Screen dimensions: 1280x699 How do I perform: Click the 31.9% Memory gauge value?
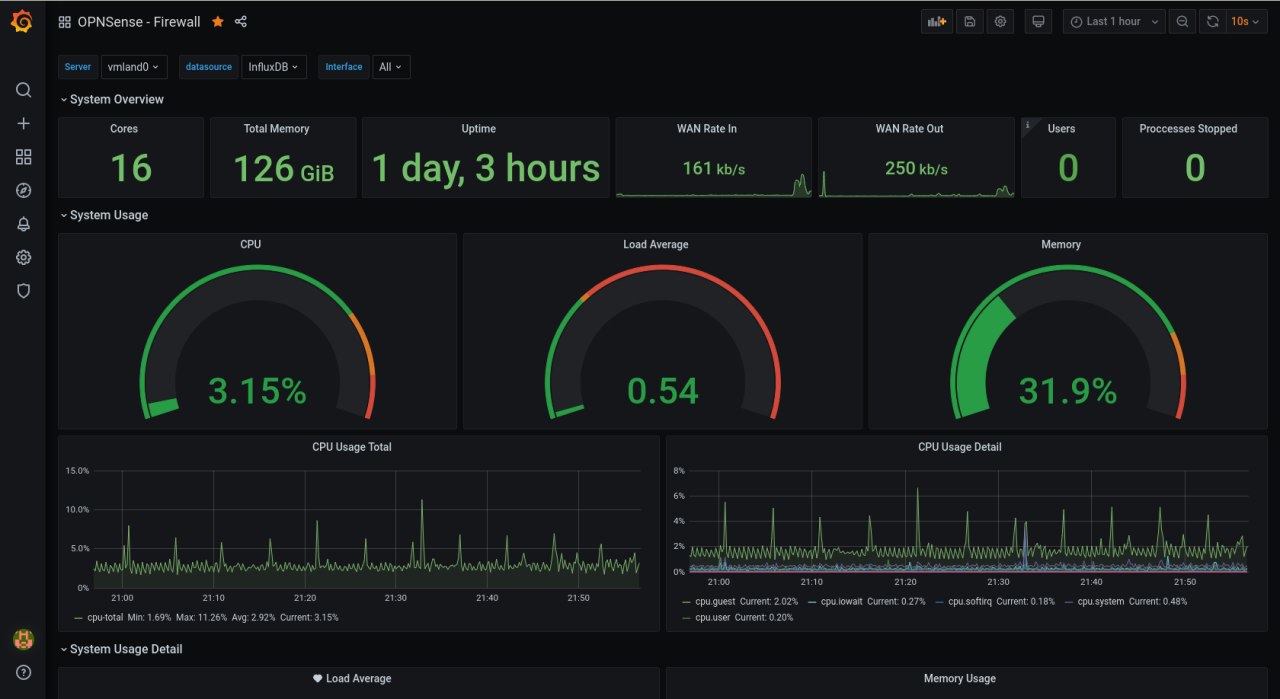coord(1068,390)
